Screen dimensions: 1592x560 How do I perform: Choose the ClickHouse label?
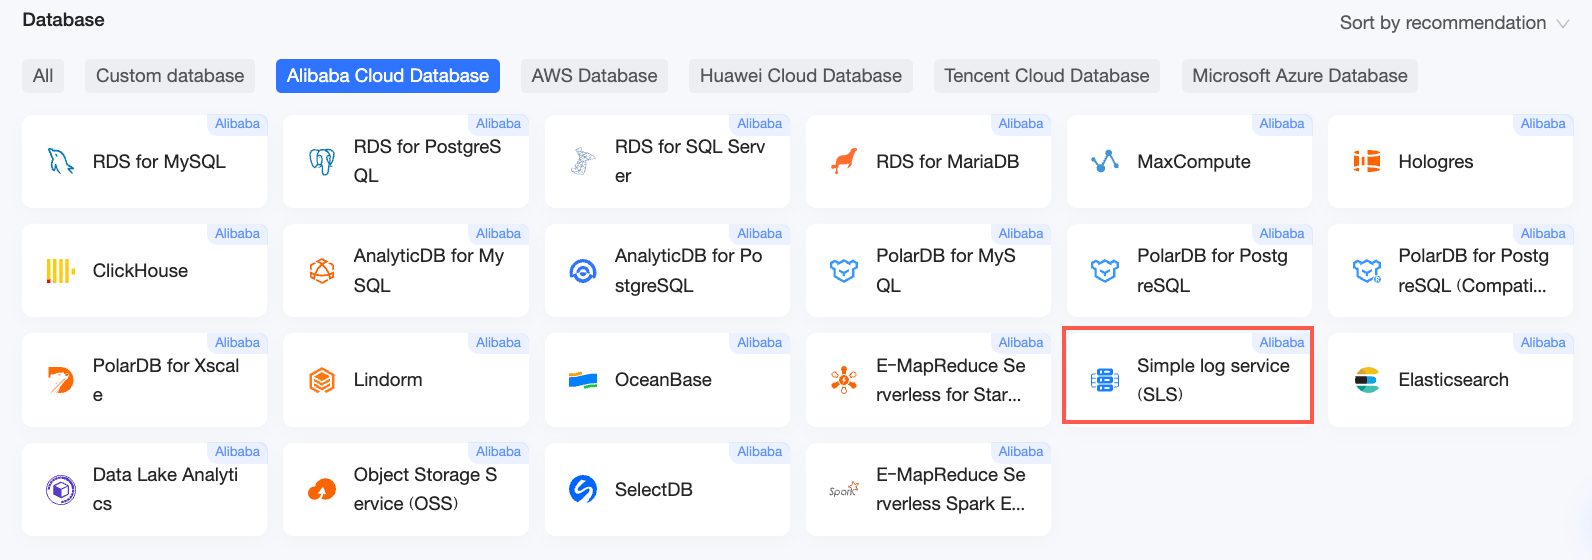(x=140, y=271)
